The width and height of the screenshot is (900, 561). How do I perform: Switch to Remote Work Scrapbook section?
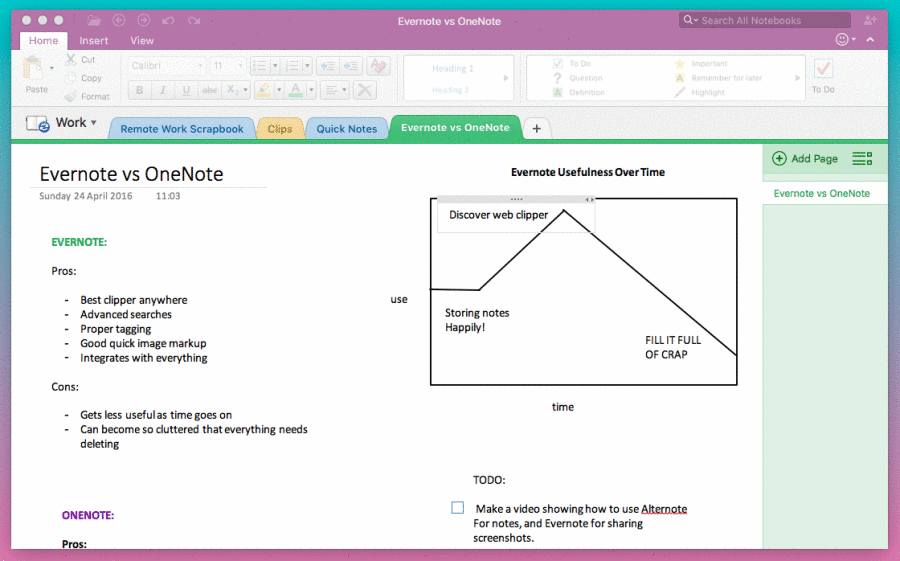181,129
